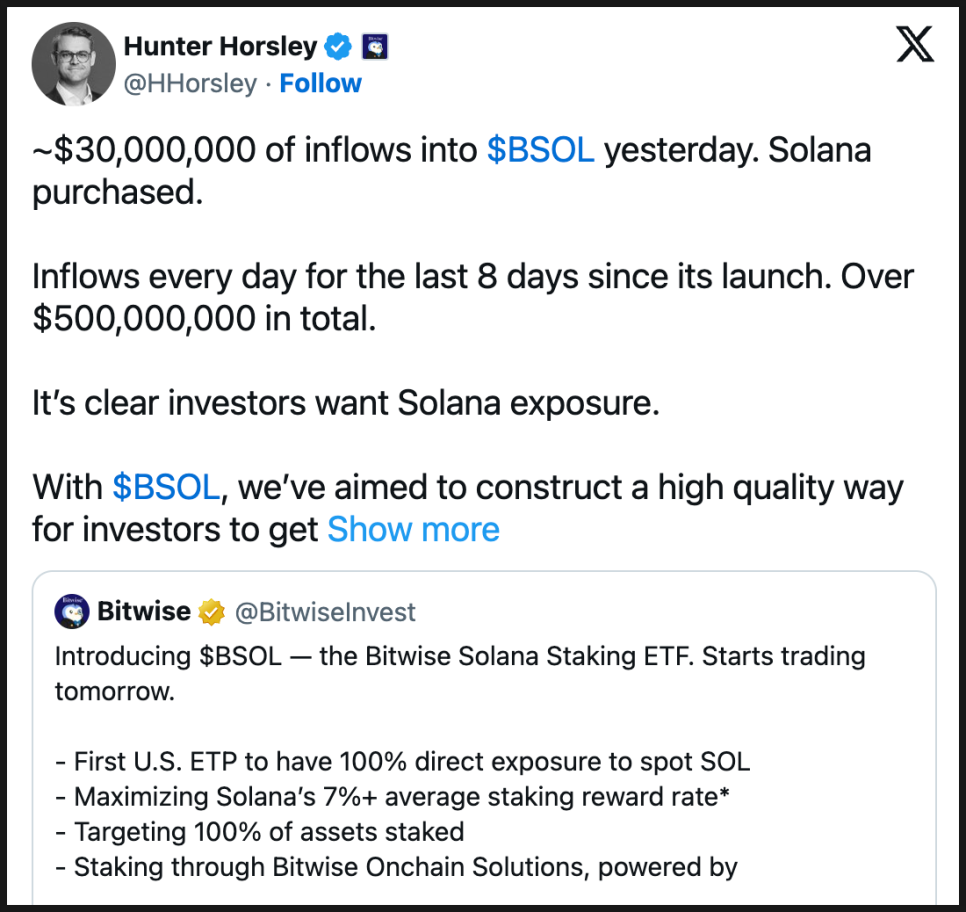Click the affiliate badge beside Hunter Horsley's name
The image size is (966, 912).
(x=373, y=46)
